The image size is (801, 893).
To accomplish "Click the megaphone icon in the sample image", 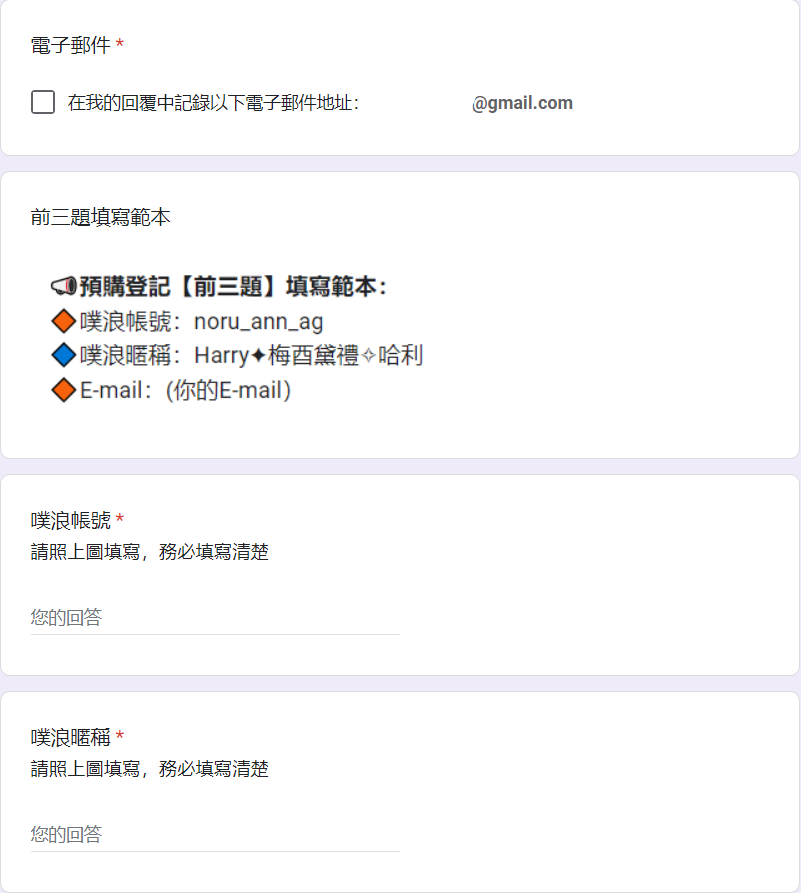I will pos(63,286).
